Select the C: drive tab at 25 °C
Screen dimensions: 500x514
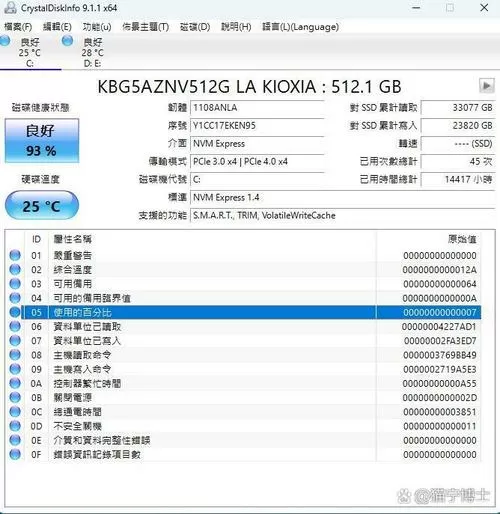pos(30,52)
